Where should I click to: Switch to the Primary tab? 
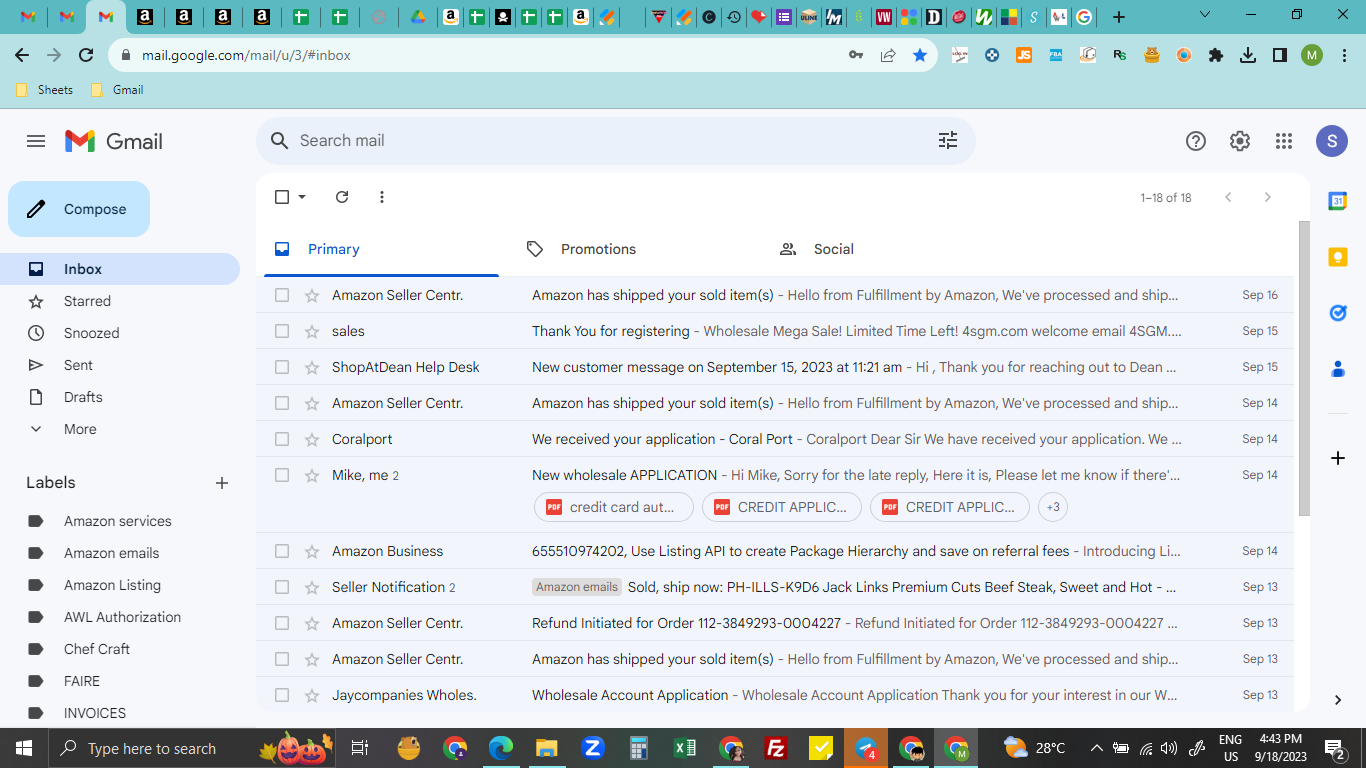381,249
